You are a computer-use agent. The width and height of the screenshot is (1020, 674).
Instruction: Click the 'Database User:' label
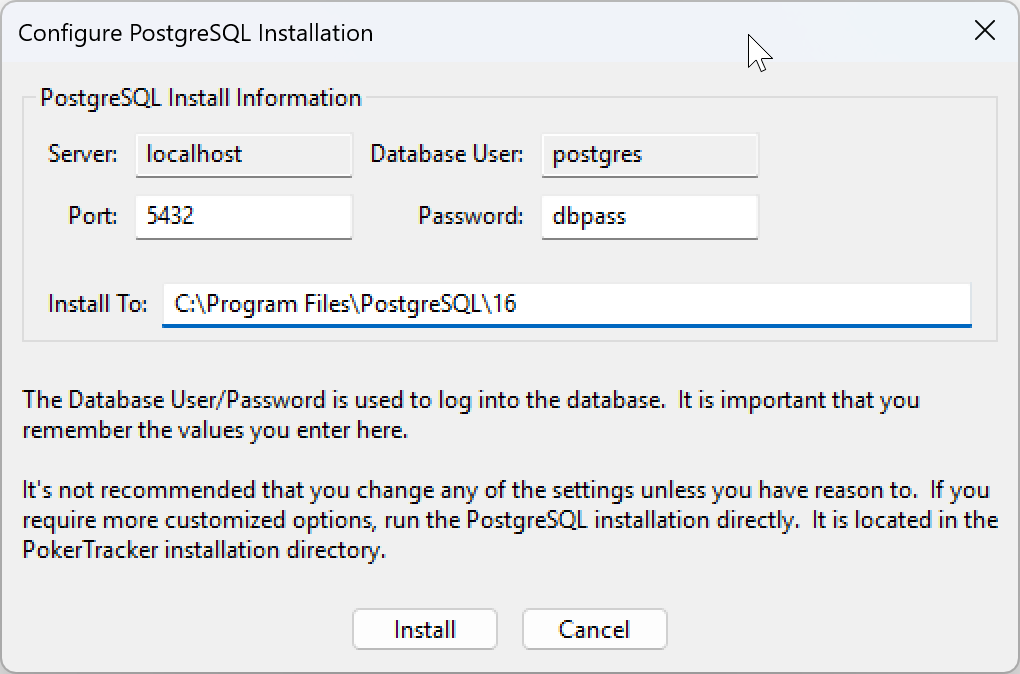click(x=447, y=155)
